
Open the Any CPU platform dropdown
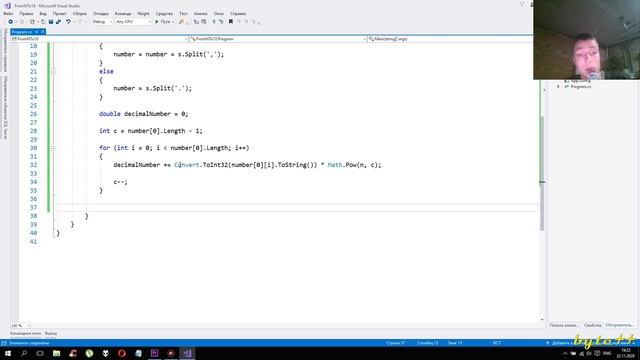pyautogui.click(x=133, y=22)
